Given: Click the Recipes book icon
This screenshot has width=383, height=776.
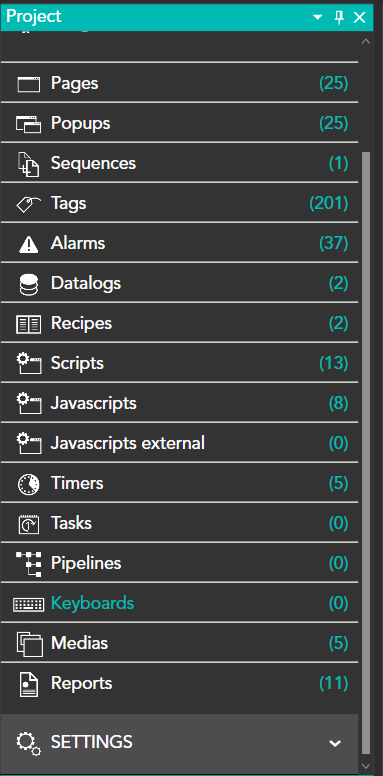Looking at the screenshot, I should (x=28, y=324).
